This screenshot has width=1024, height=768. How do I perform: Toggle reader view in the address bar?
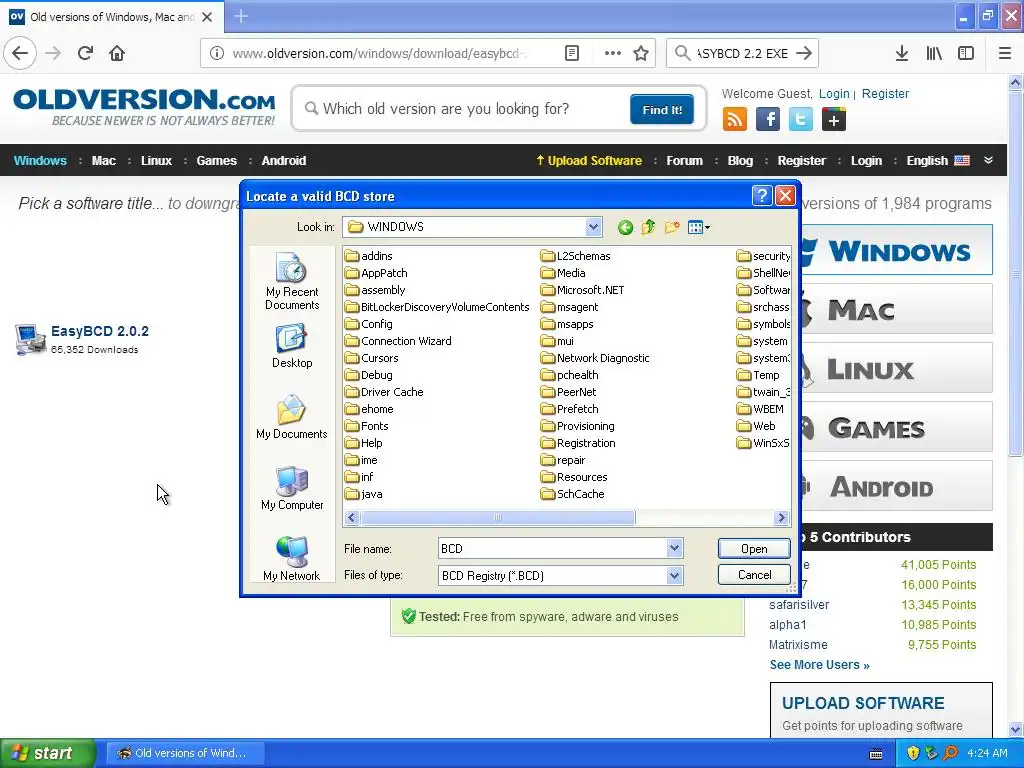tap(571, 54)
